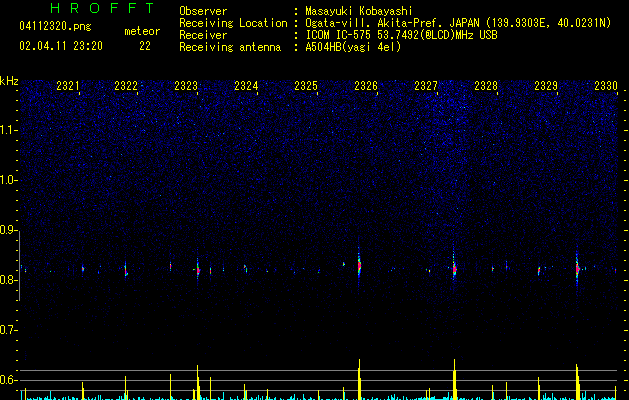Click the "meteor" count label
629x400 pixels.
tap(142, 31)
